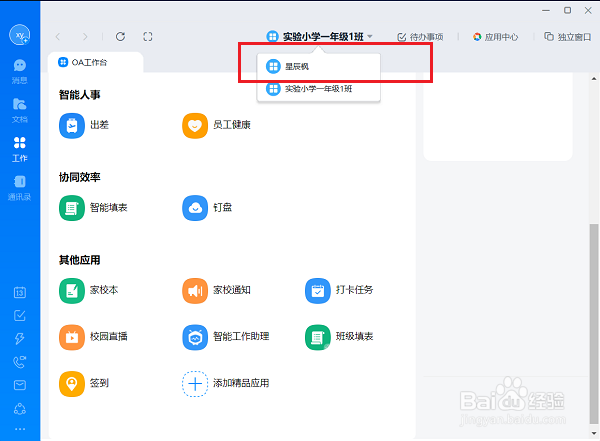Click the 智能人事 section heading
600x441 pixels.
(80, 95)
